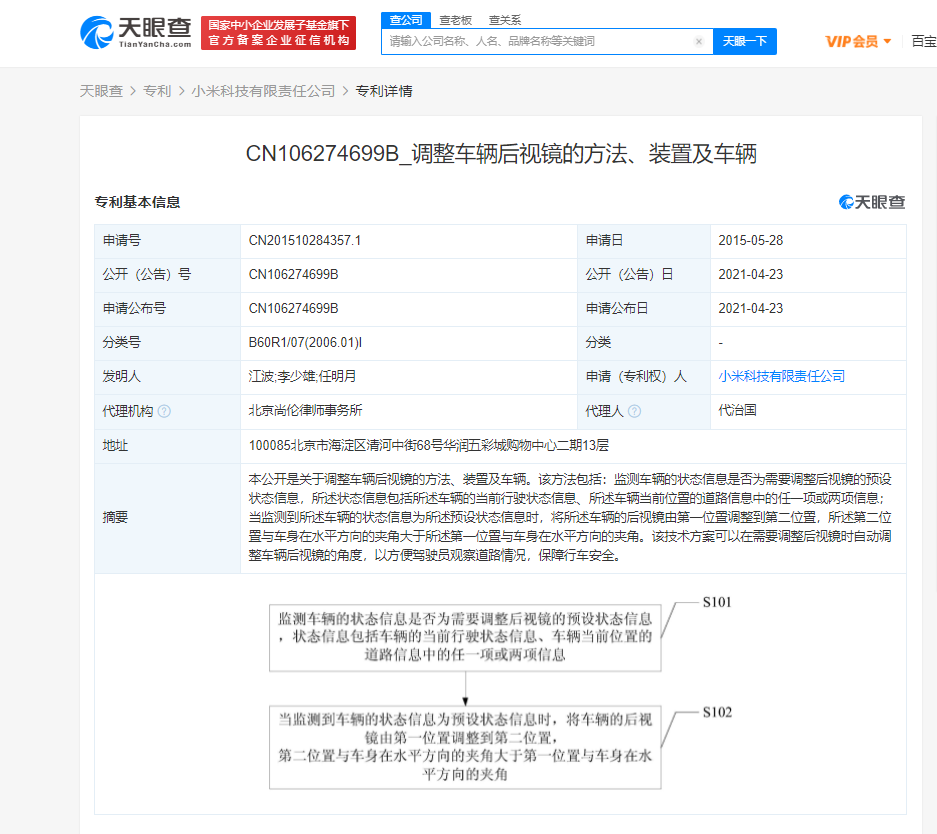This screenshot has height=834, width=937.
Task: Select date 2021-04-23 in 申请公布日 row
Action: pos(751,309)
